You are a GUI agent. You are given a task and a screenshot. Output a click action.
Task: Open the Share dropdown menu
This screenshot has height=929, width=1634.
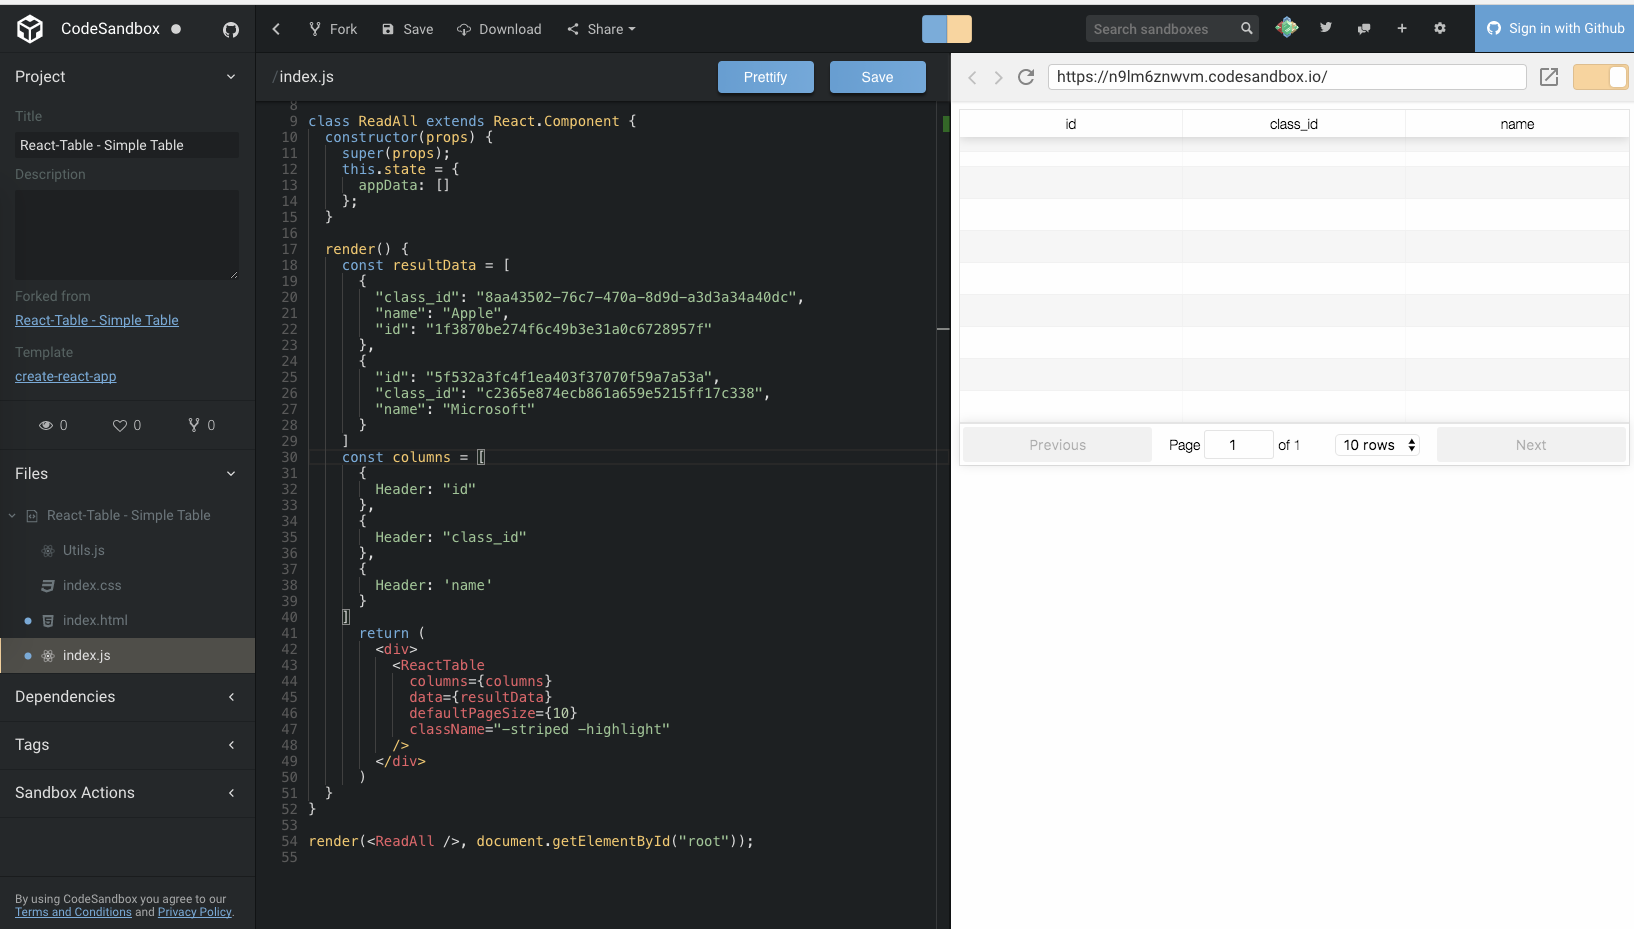tap(601, 29)
